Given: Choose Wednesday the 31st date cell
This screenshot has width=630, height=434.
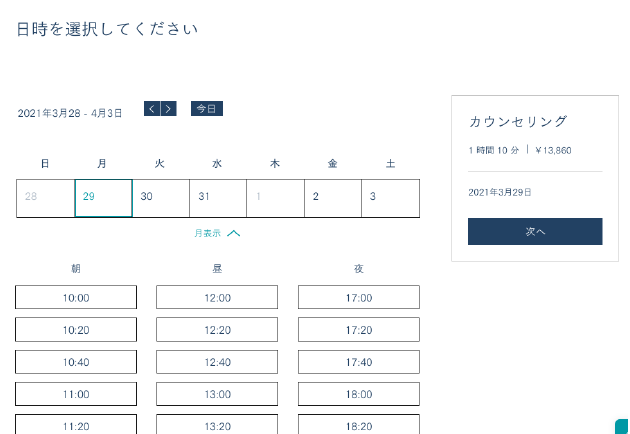Looking at the screenshot, I should pyautogui.click(x=218, y=198).
